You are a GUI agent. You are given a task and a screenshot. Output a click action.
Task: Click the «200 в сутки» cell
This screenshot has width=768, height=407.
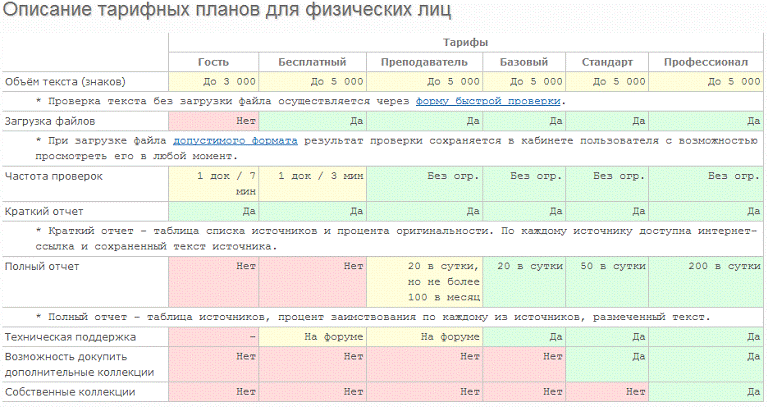coord(706,282)
